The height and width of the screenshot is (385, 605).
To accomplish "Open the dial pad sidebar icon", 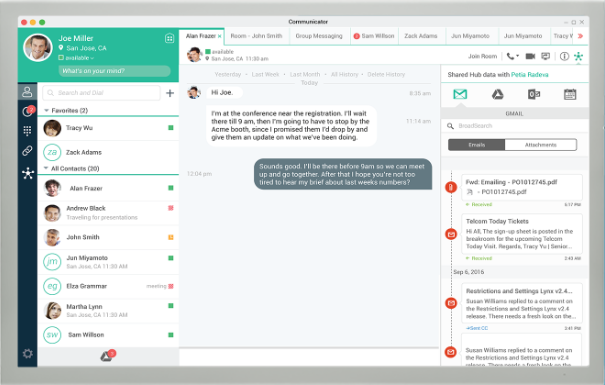I will pos(27,131).
